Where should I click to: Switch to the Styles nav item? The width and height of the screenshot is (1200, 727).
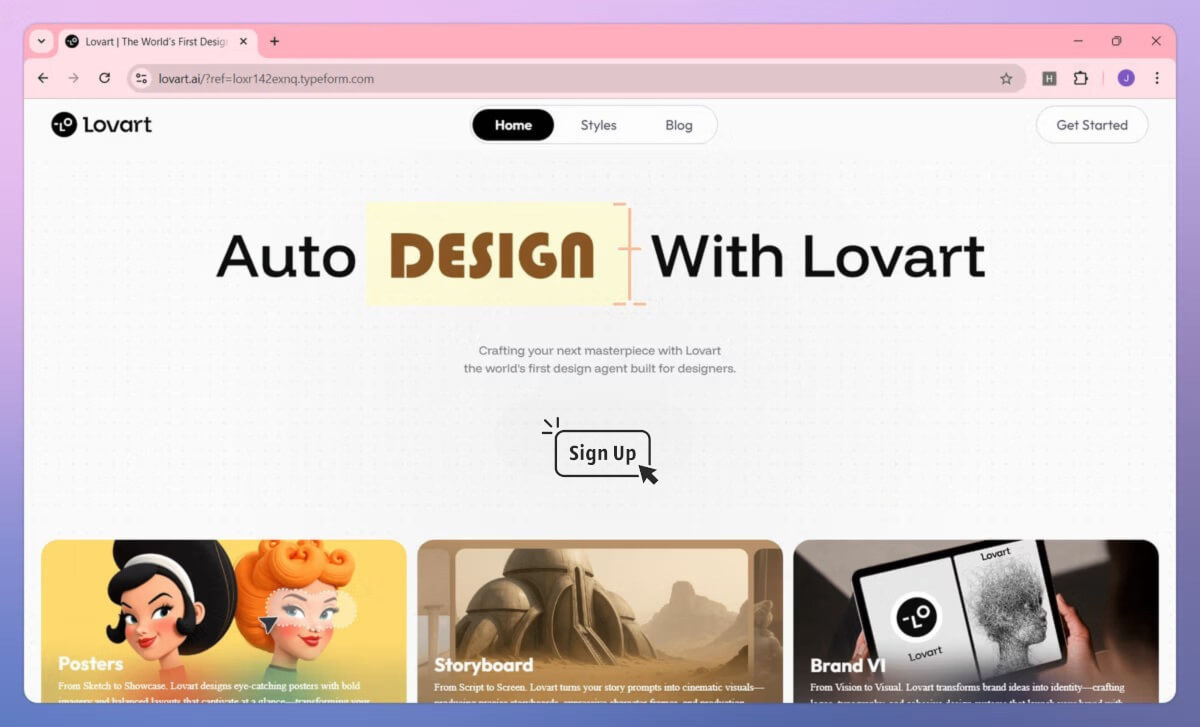598,125
